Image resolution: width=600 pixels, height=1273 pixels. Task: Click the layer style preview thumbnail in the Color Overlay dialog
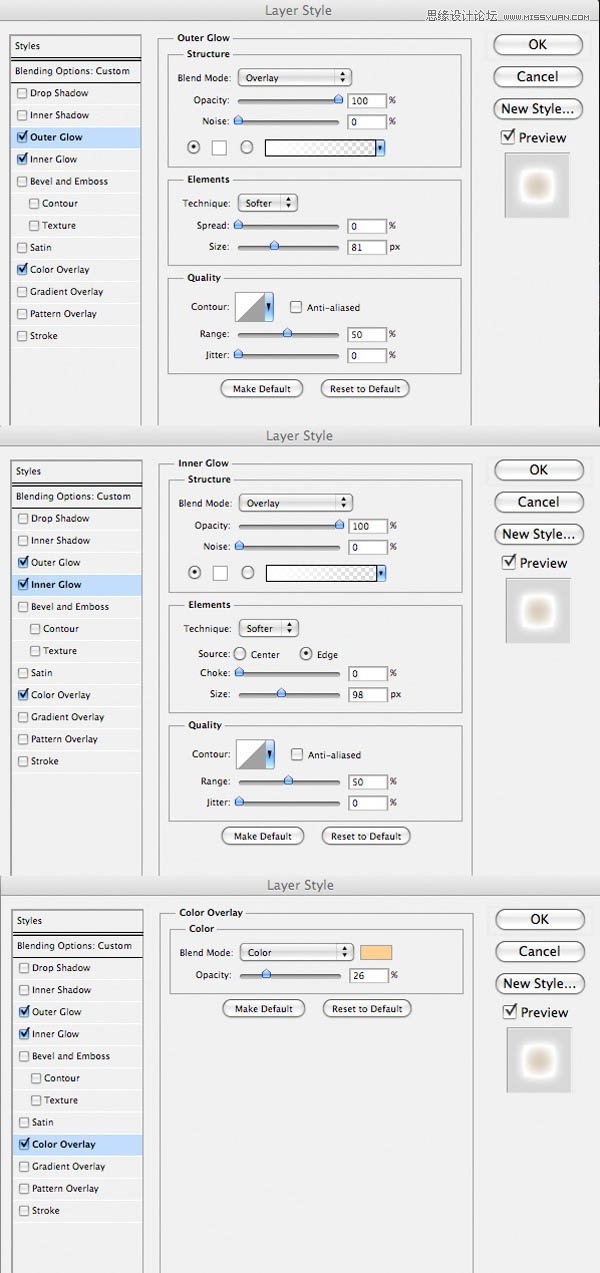539,1060
